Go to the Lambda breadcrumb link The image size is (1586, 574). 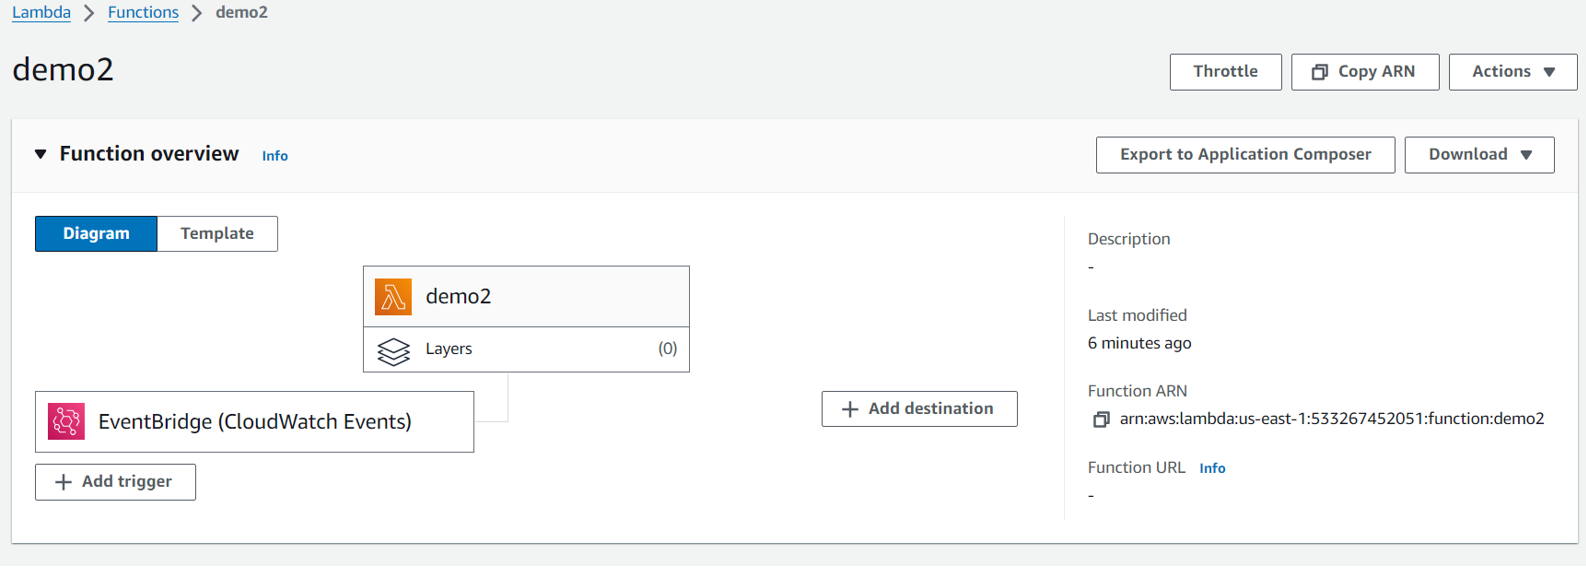(41, 12)
